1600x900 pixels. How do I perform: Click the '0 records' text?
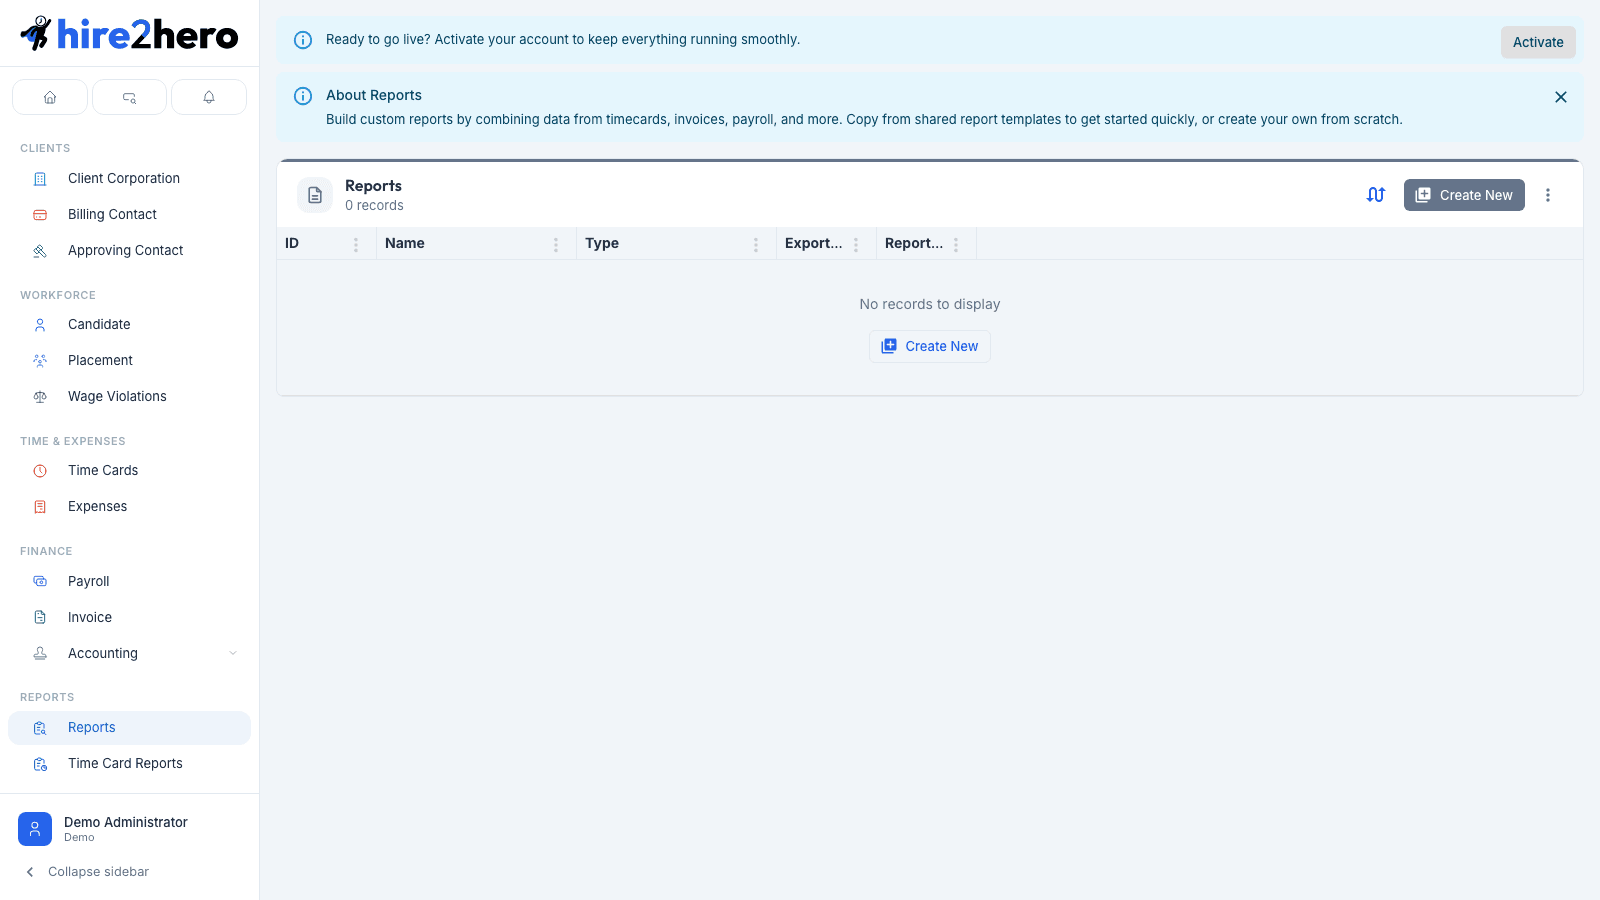[x=374, y=206]
